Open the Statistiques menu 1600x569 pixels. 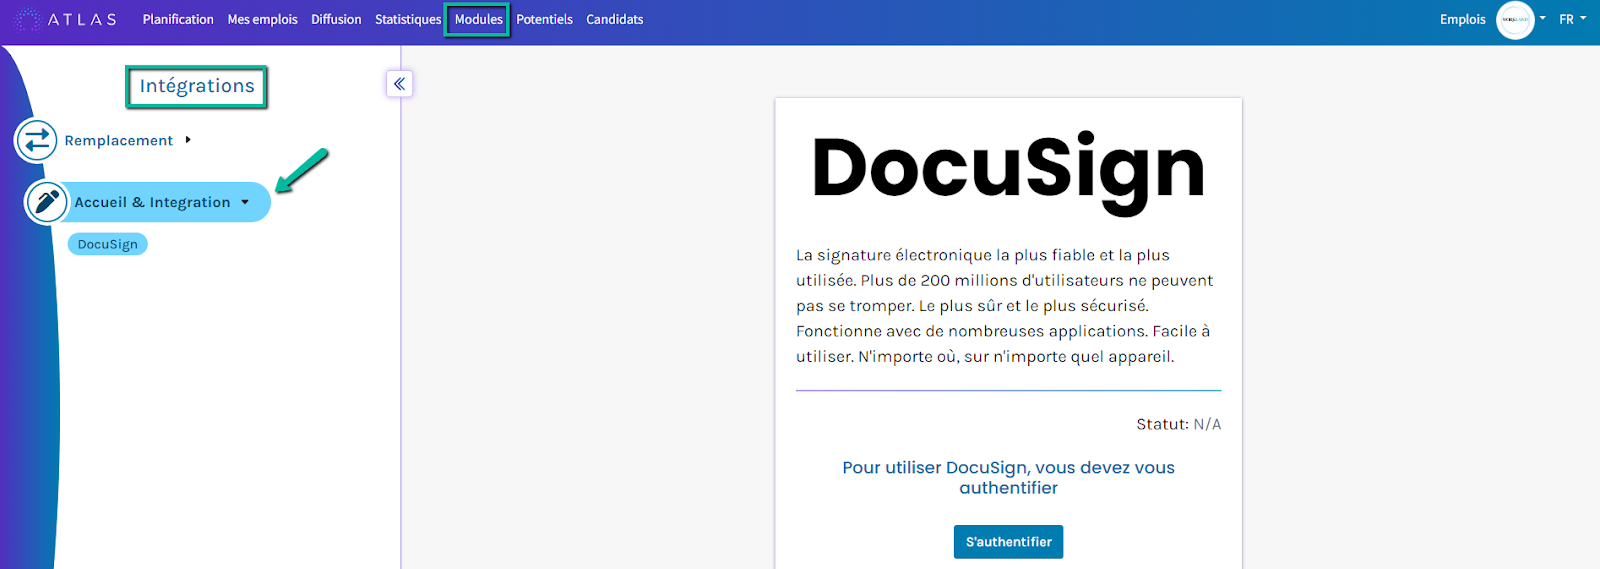(408, 19)
